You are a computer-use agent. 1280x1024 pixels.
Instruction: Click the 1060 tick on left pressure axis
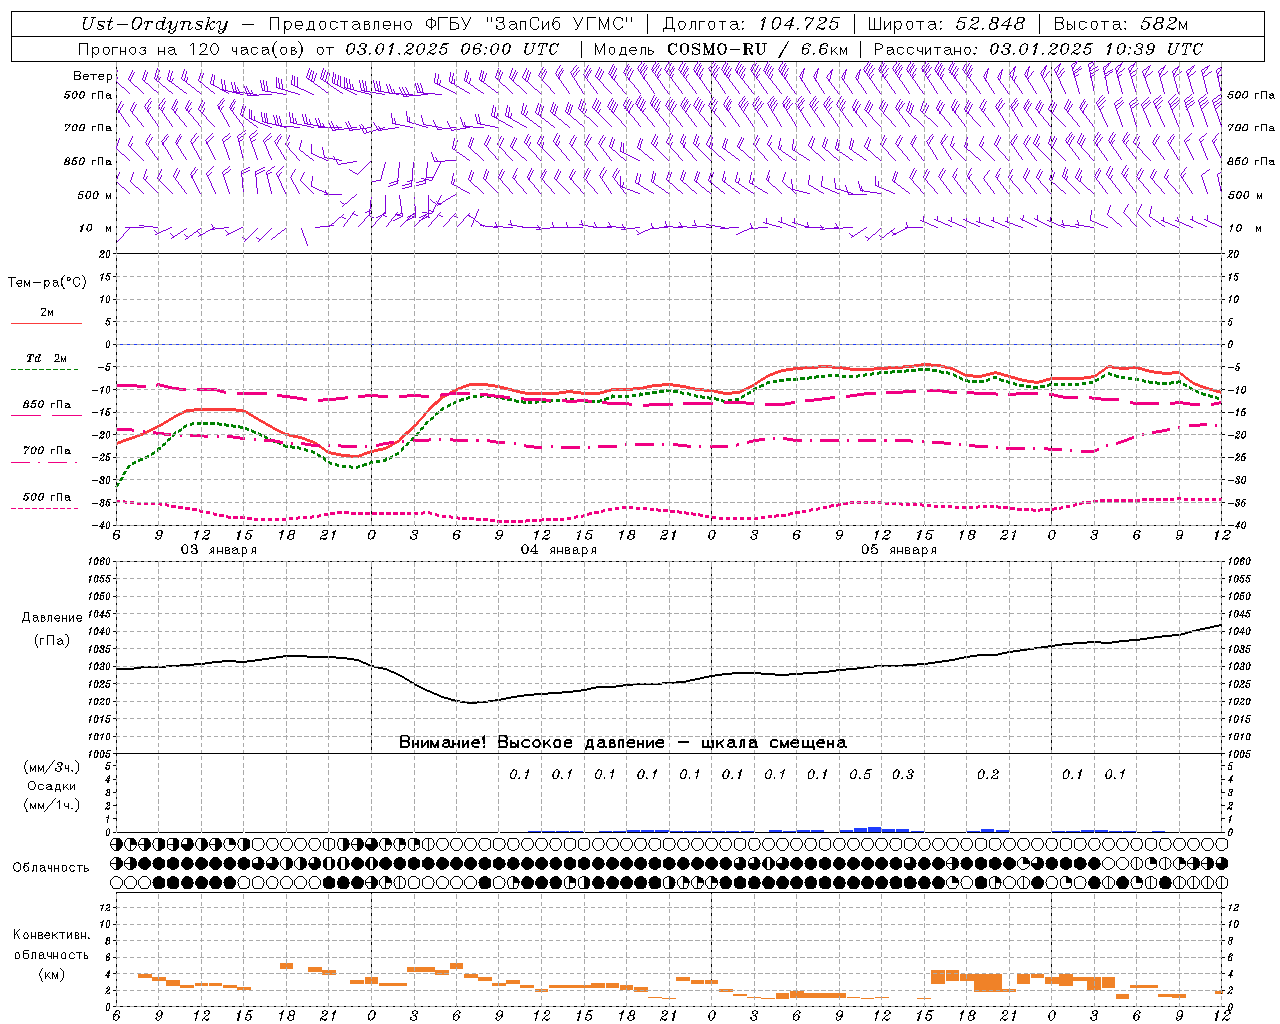tap(102, 562)
